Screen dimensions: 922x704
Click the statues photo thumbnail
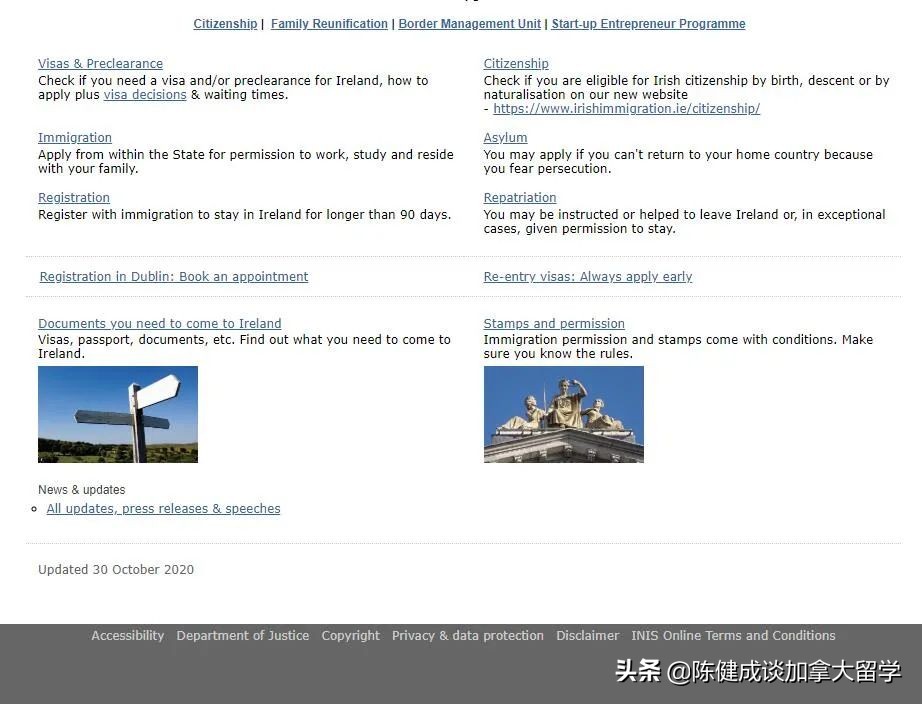point(563,414)
